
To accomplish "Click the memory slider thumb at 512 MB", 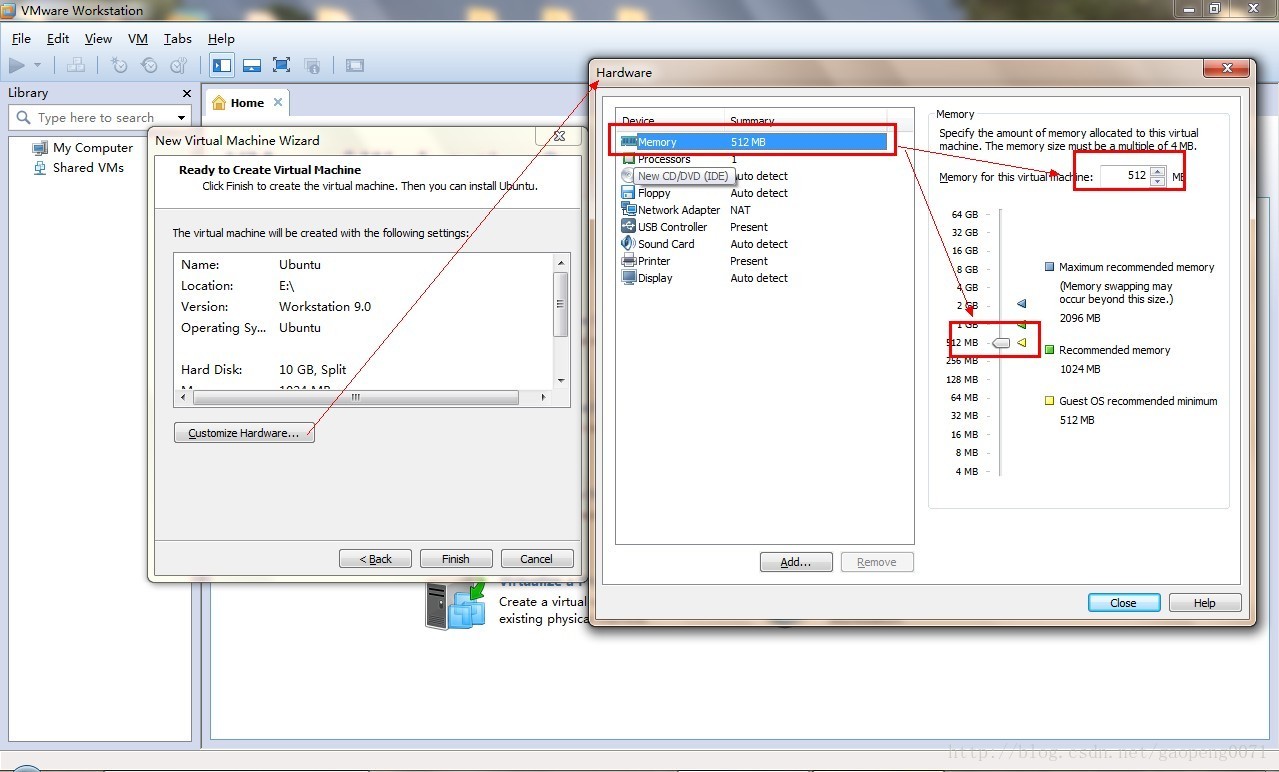I will tap(1001, 343).
